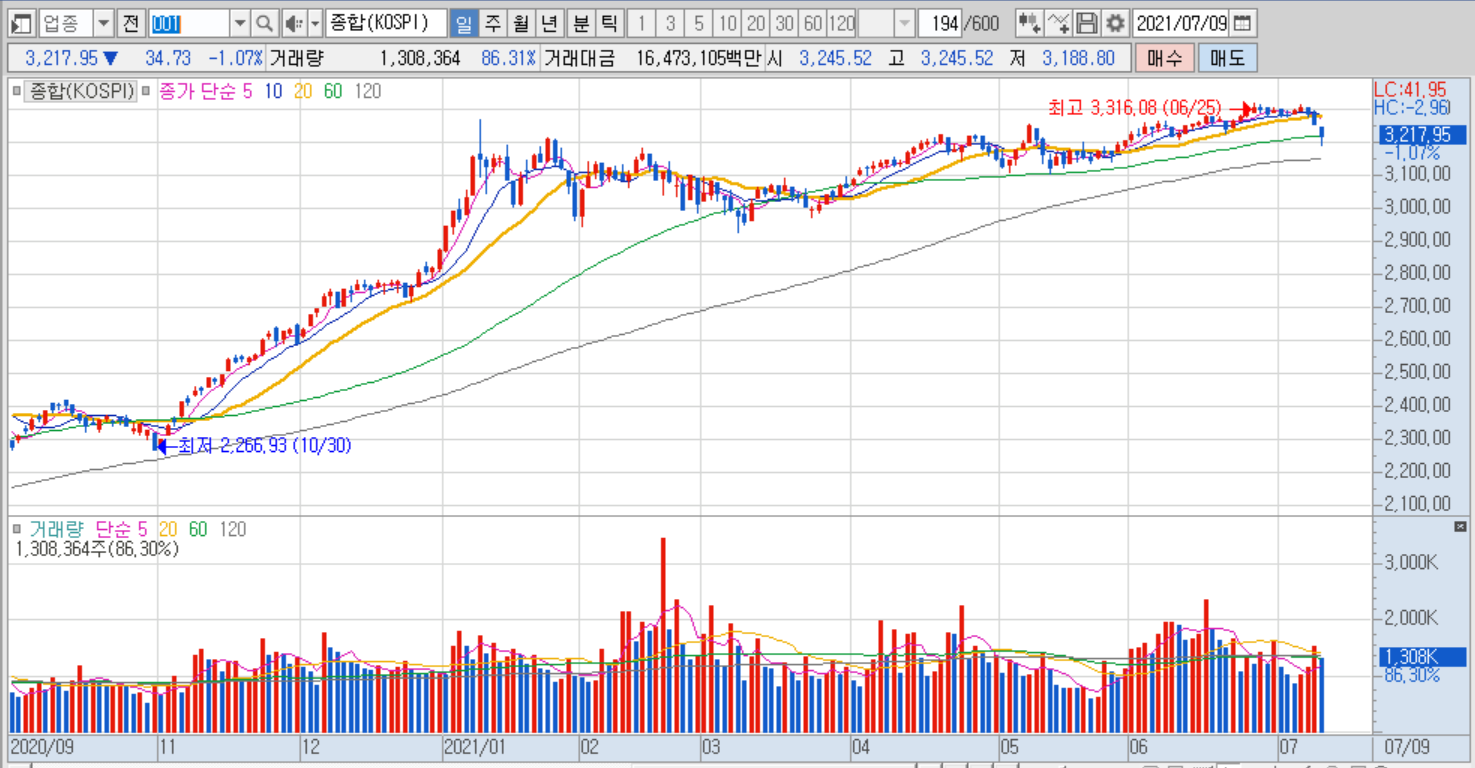Choose the 20 interval button

pos(756,23)
